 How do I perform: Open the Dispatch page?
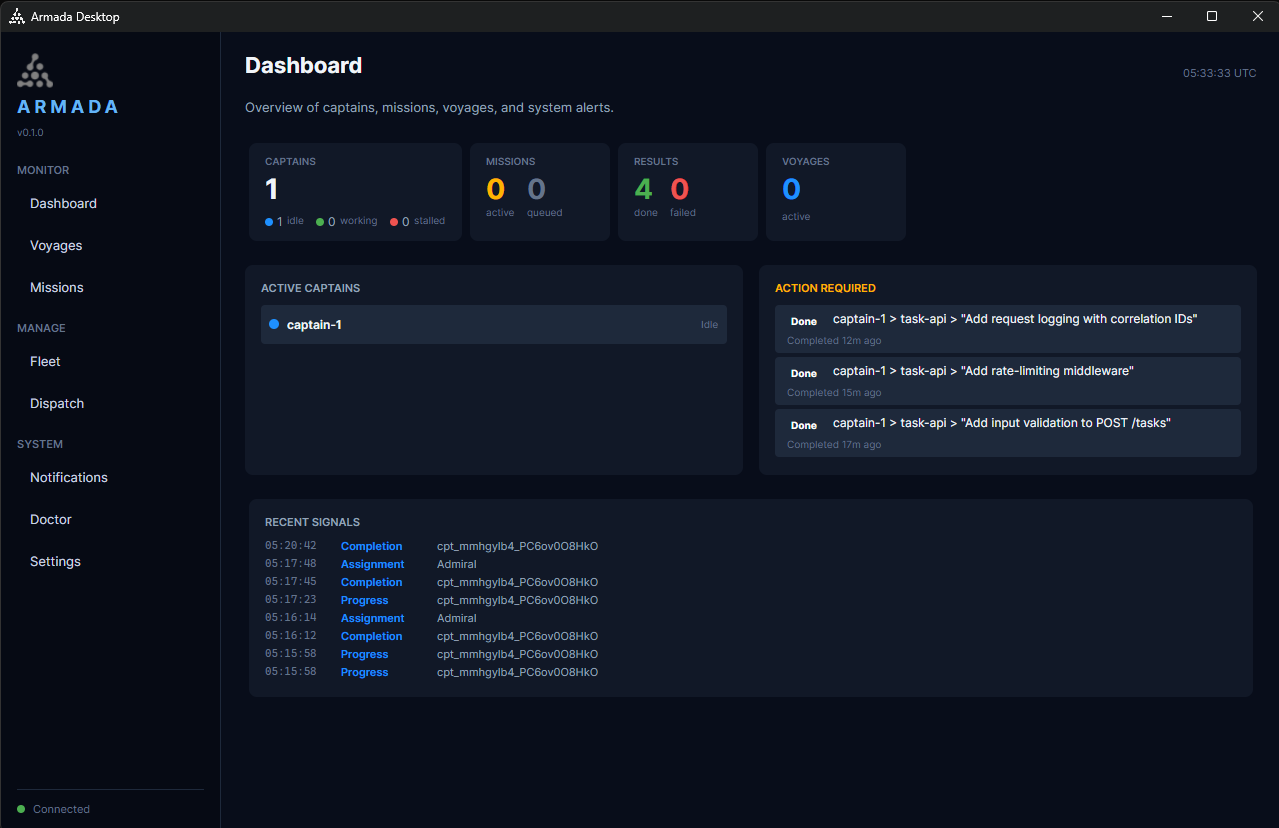tap(56, 403)
